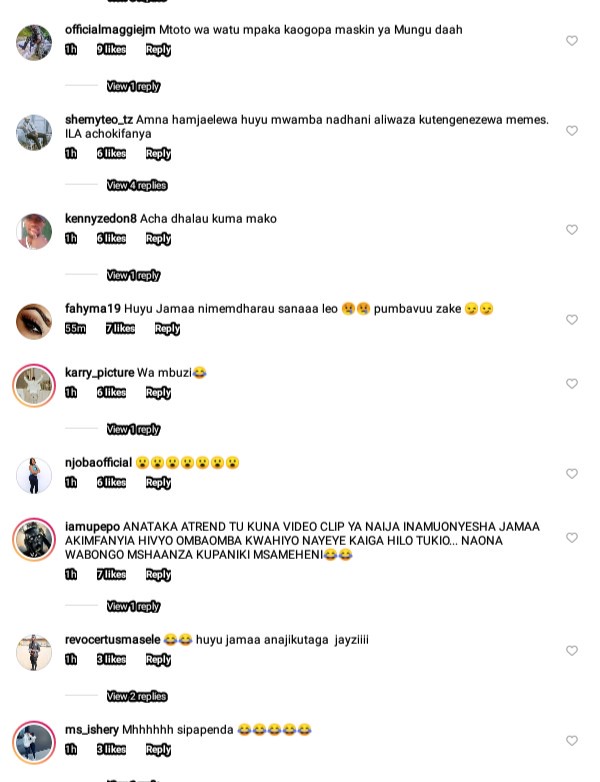Expand 'View 1 reply' under karry_picture
The height and width of the screenshot is (782, 600).
pos(133,429)
